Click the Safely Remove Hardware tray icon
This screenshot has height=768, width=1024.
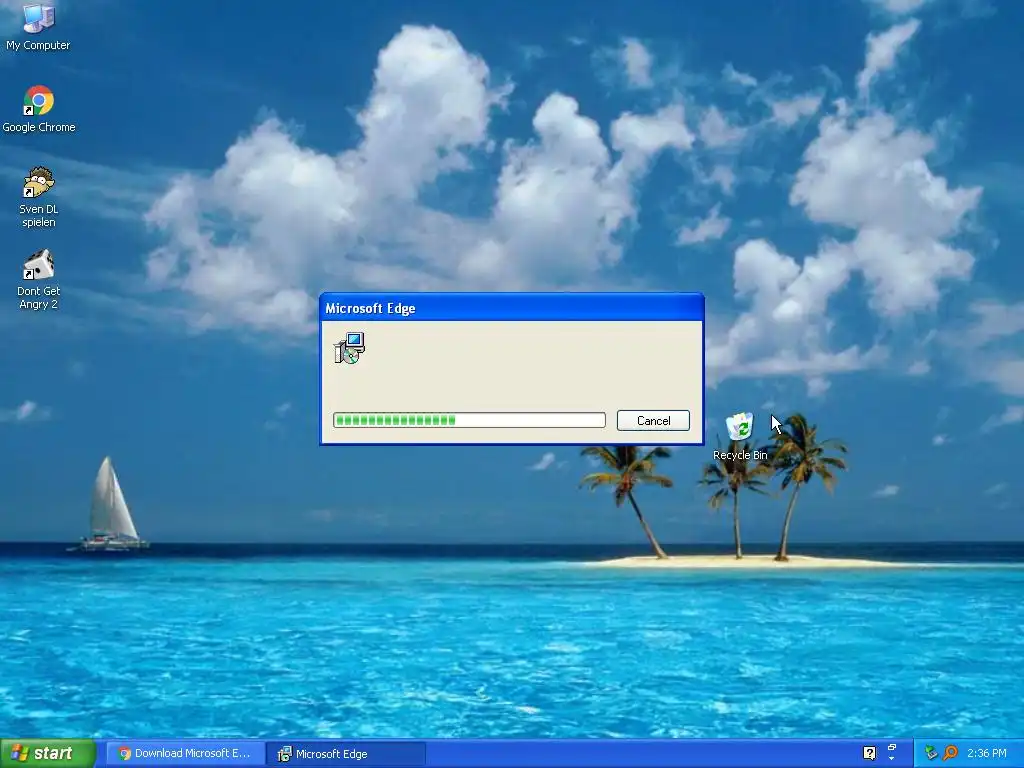(931, 753)
